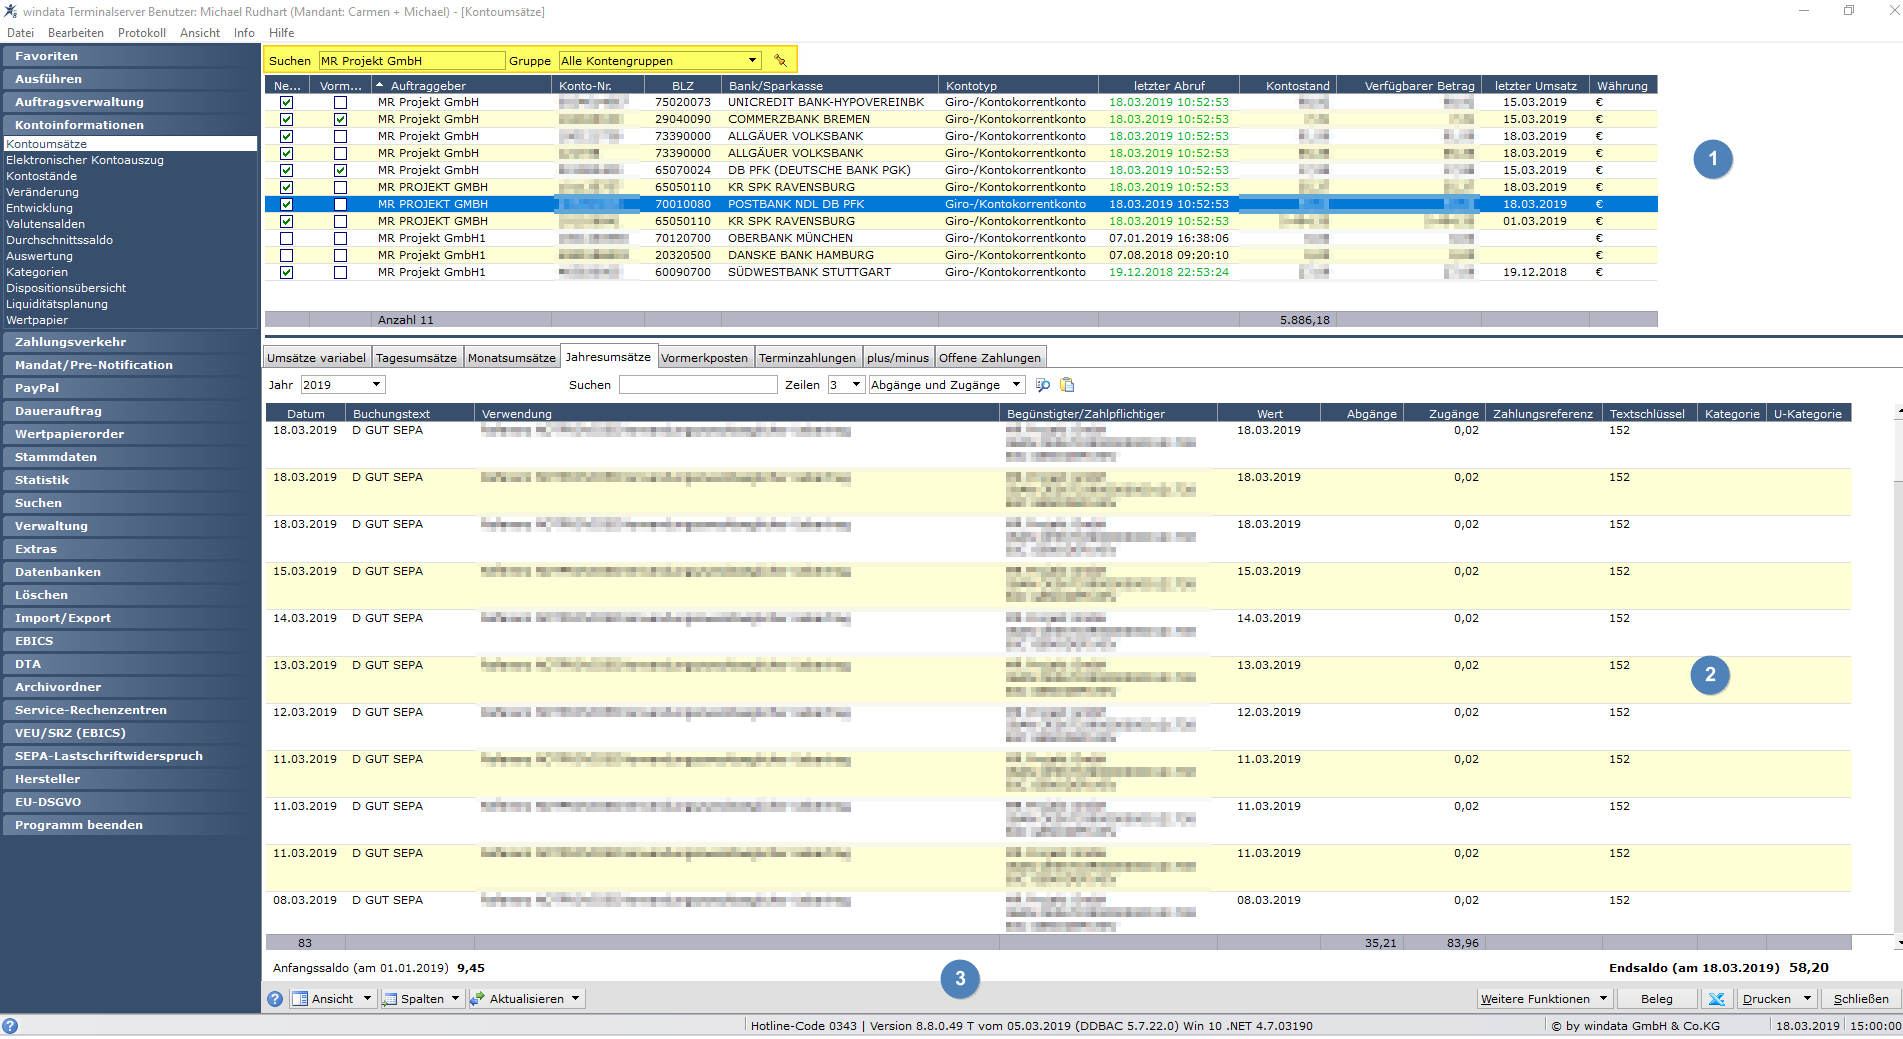Click the down arrow of transactions scrollbar

[1898, 942]
